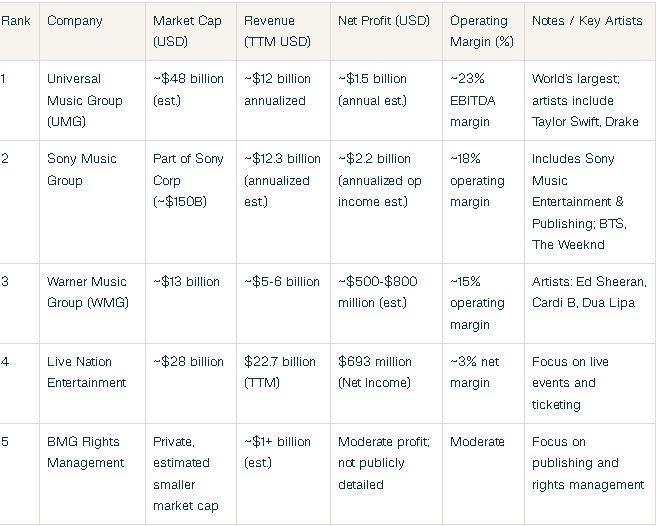Click the Universal Music Group (UMG) cell
This screenshot has width=656, height=526.
[85, 100]
